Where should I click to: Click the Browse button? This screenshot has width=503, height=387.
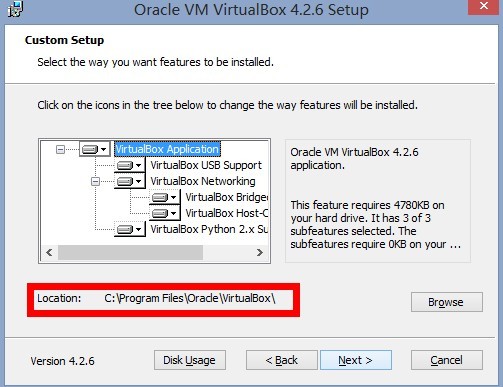tap(446, 302)
